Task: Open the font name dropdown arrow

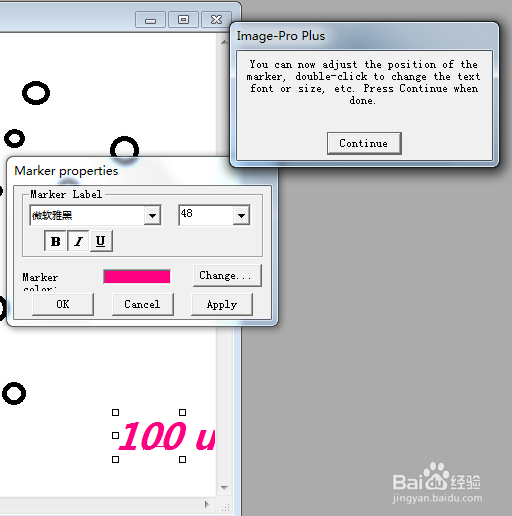Action: coord(152,215)
